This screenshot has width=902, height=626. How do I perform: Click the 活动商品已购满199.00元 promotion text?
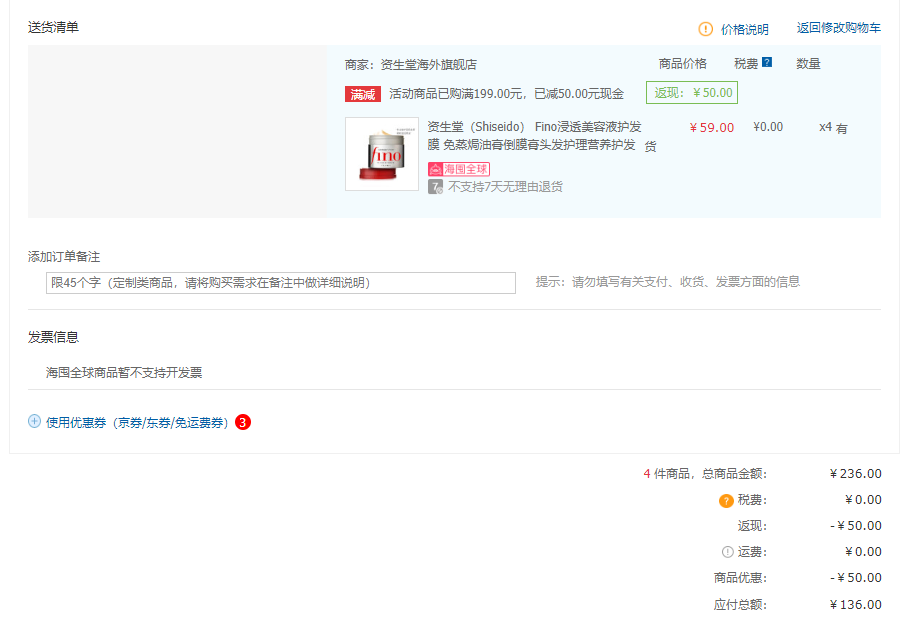[x=506, y=94]
